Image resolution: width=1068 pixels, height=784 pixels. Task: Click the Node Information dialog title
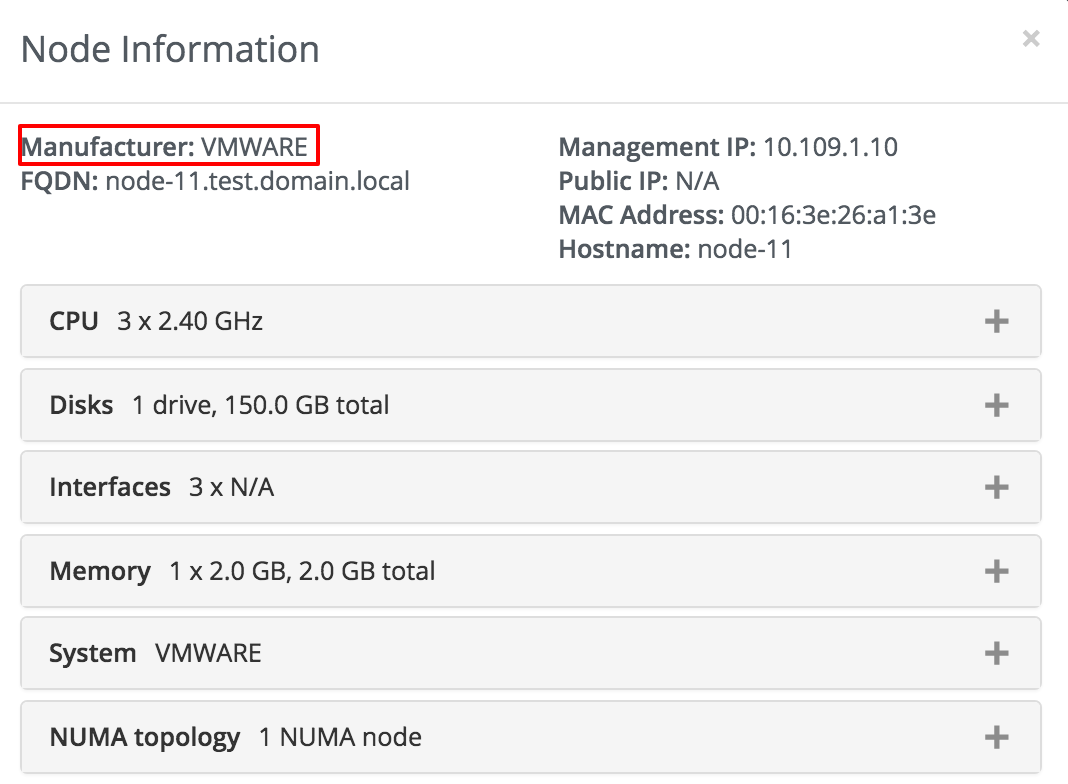[170, 49]
